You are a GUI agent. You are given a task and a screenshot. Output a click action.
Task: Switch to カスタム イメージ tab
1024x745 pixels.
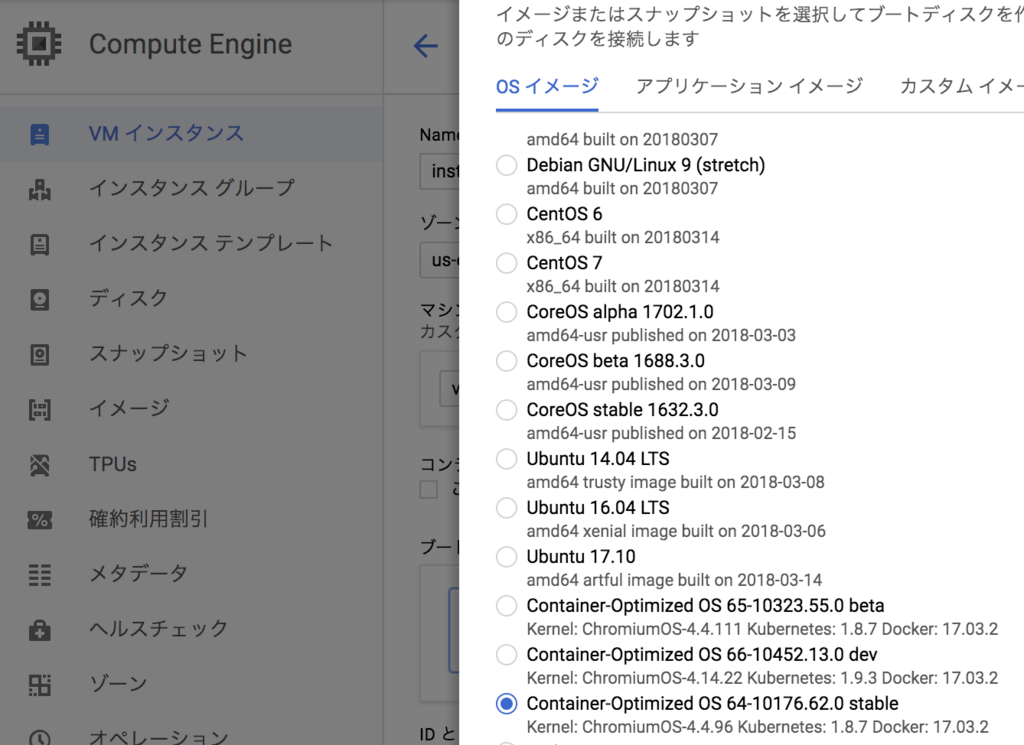pyautogui.click(x=961, y=86)
